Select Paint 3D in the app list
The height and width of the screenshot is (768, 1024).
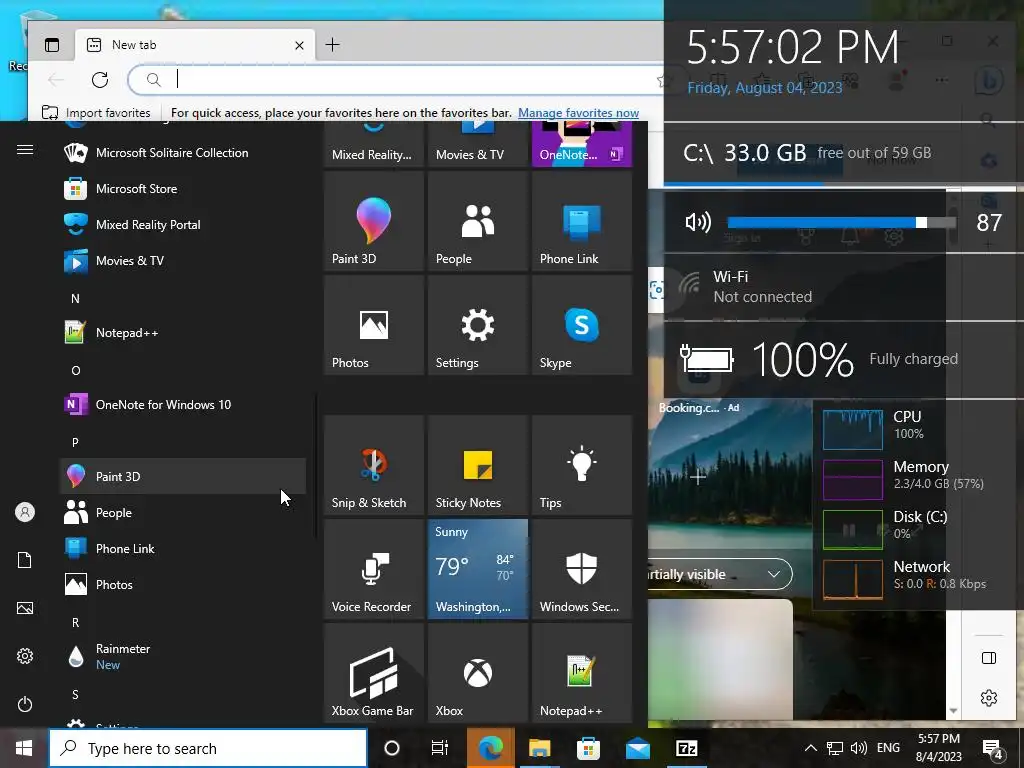pos(183,476)
